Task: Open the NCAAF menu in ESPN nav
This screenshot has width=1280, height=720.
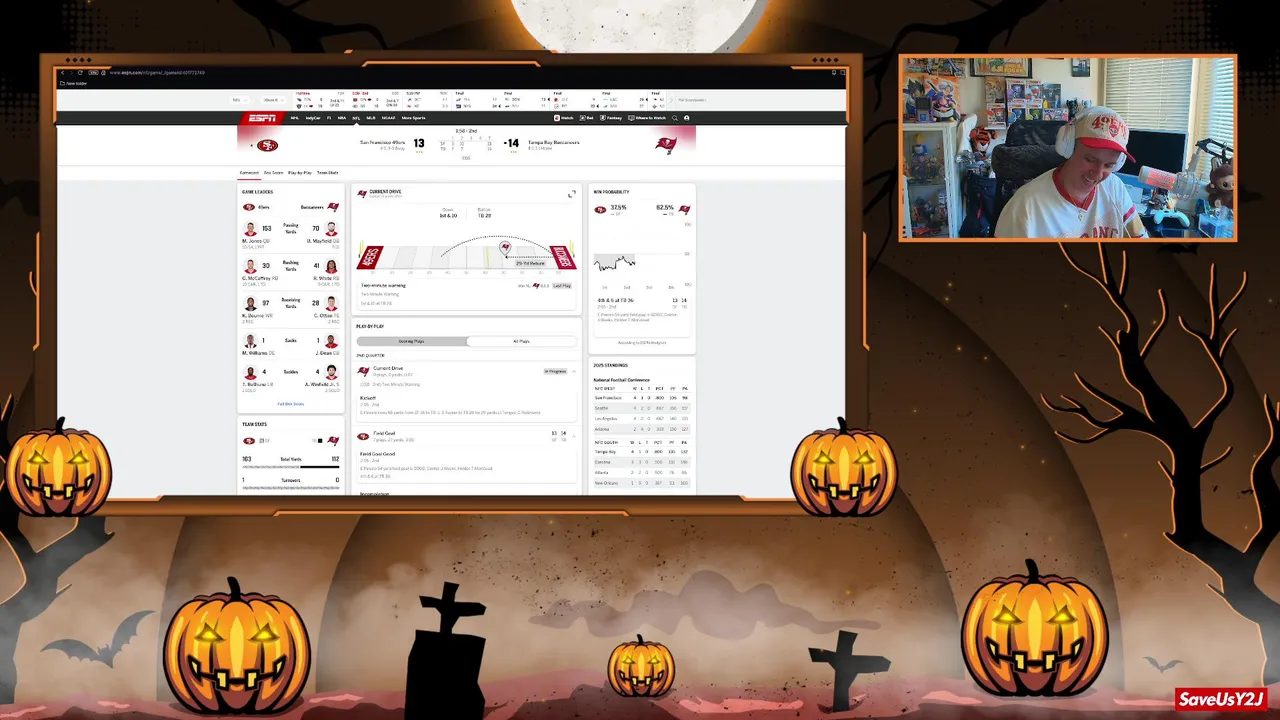Action: tap(389, 118)
